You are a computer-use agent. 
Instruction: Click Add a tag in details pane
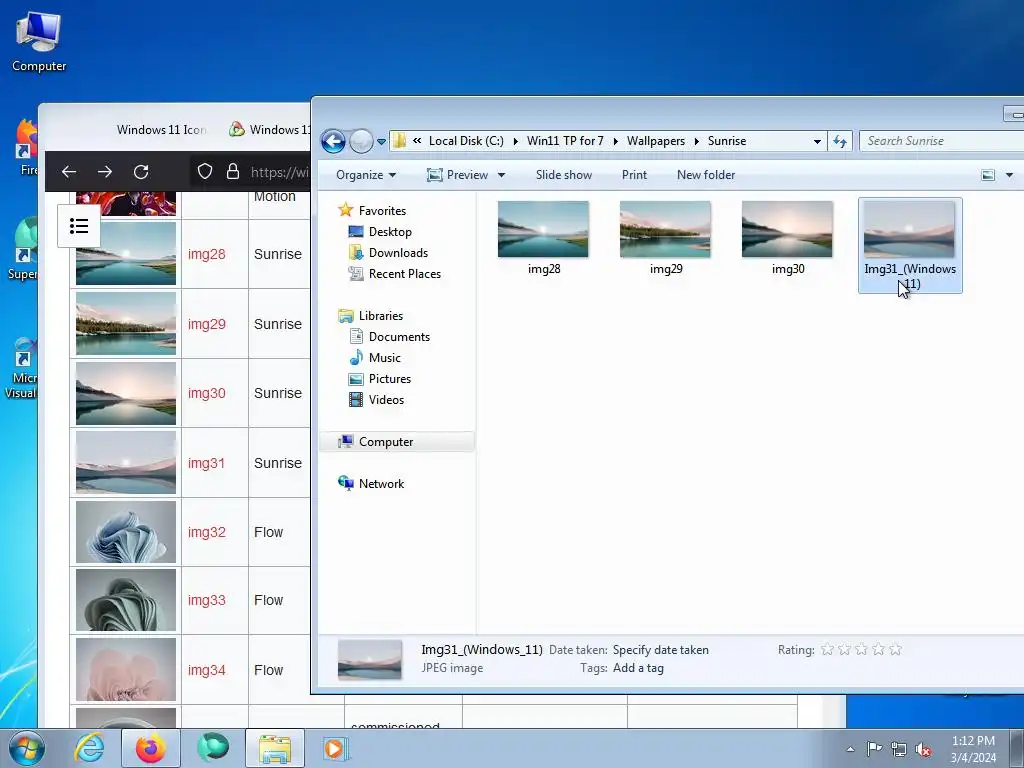coord(638,668)
